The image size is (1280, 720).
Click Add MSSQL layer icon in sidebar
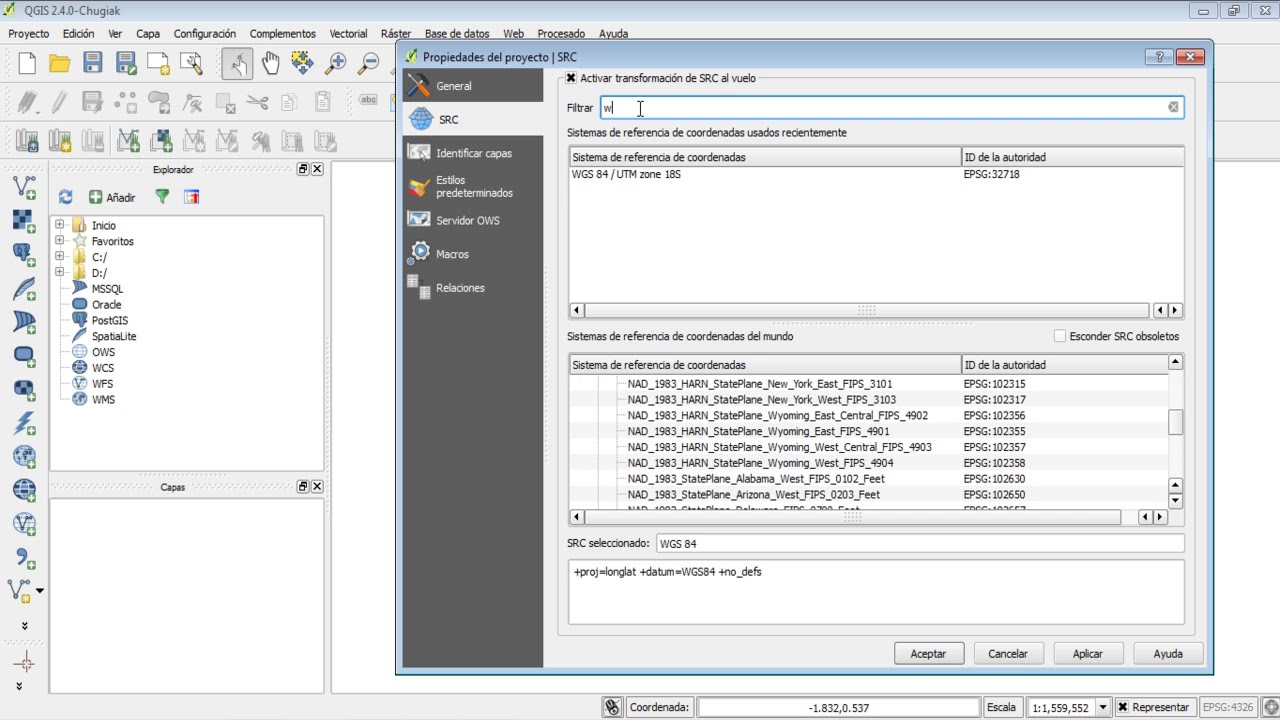[x=24, y=323]
